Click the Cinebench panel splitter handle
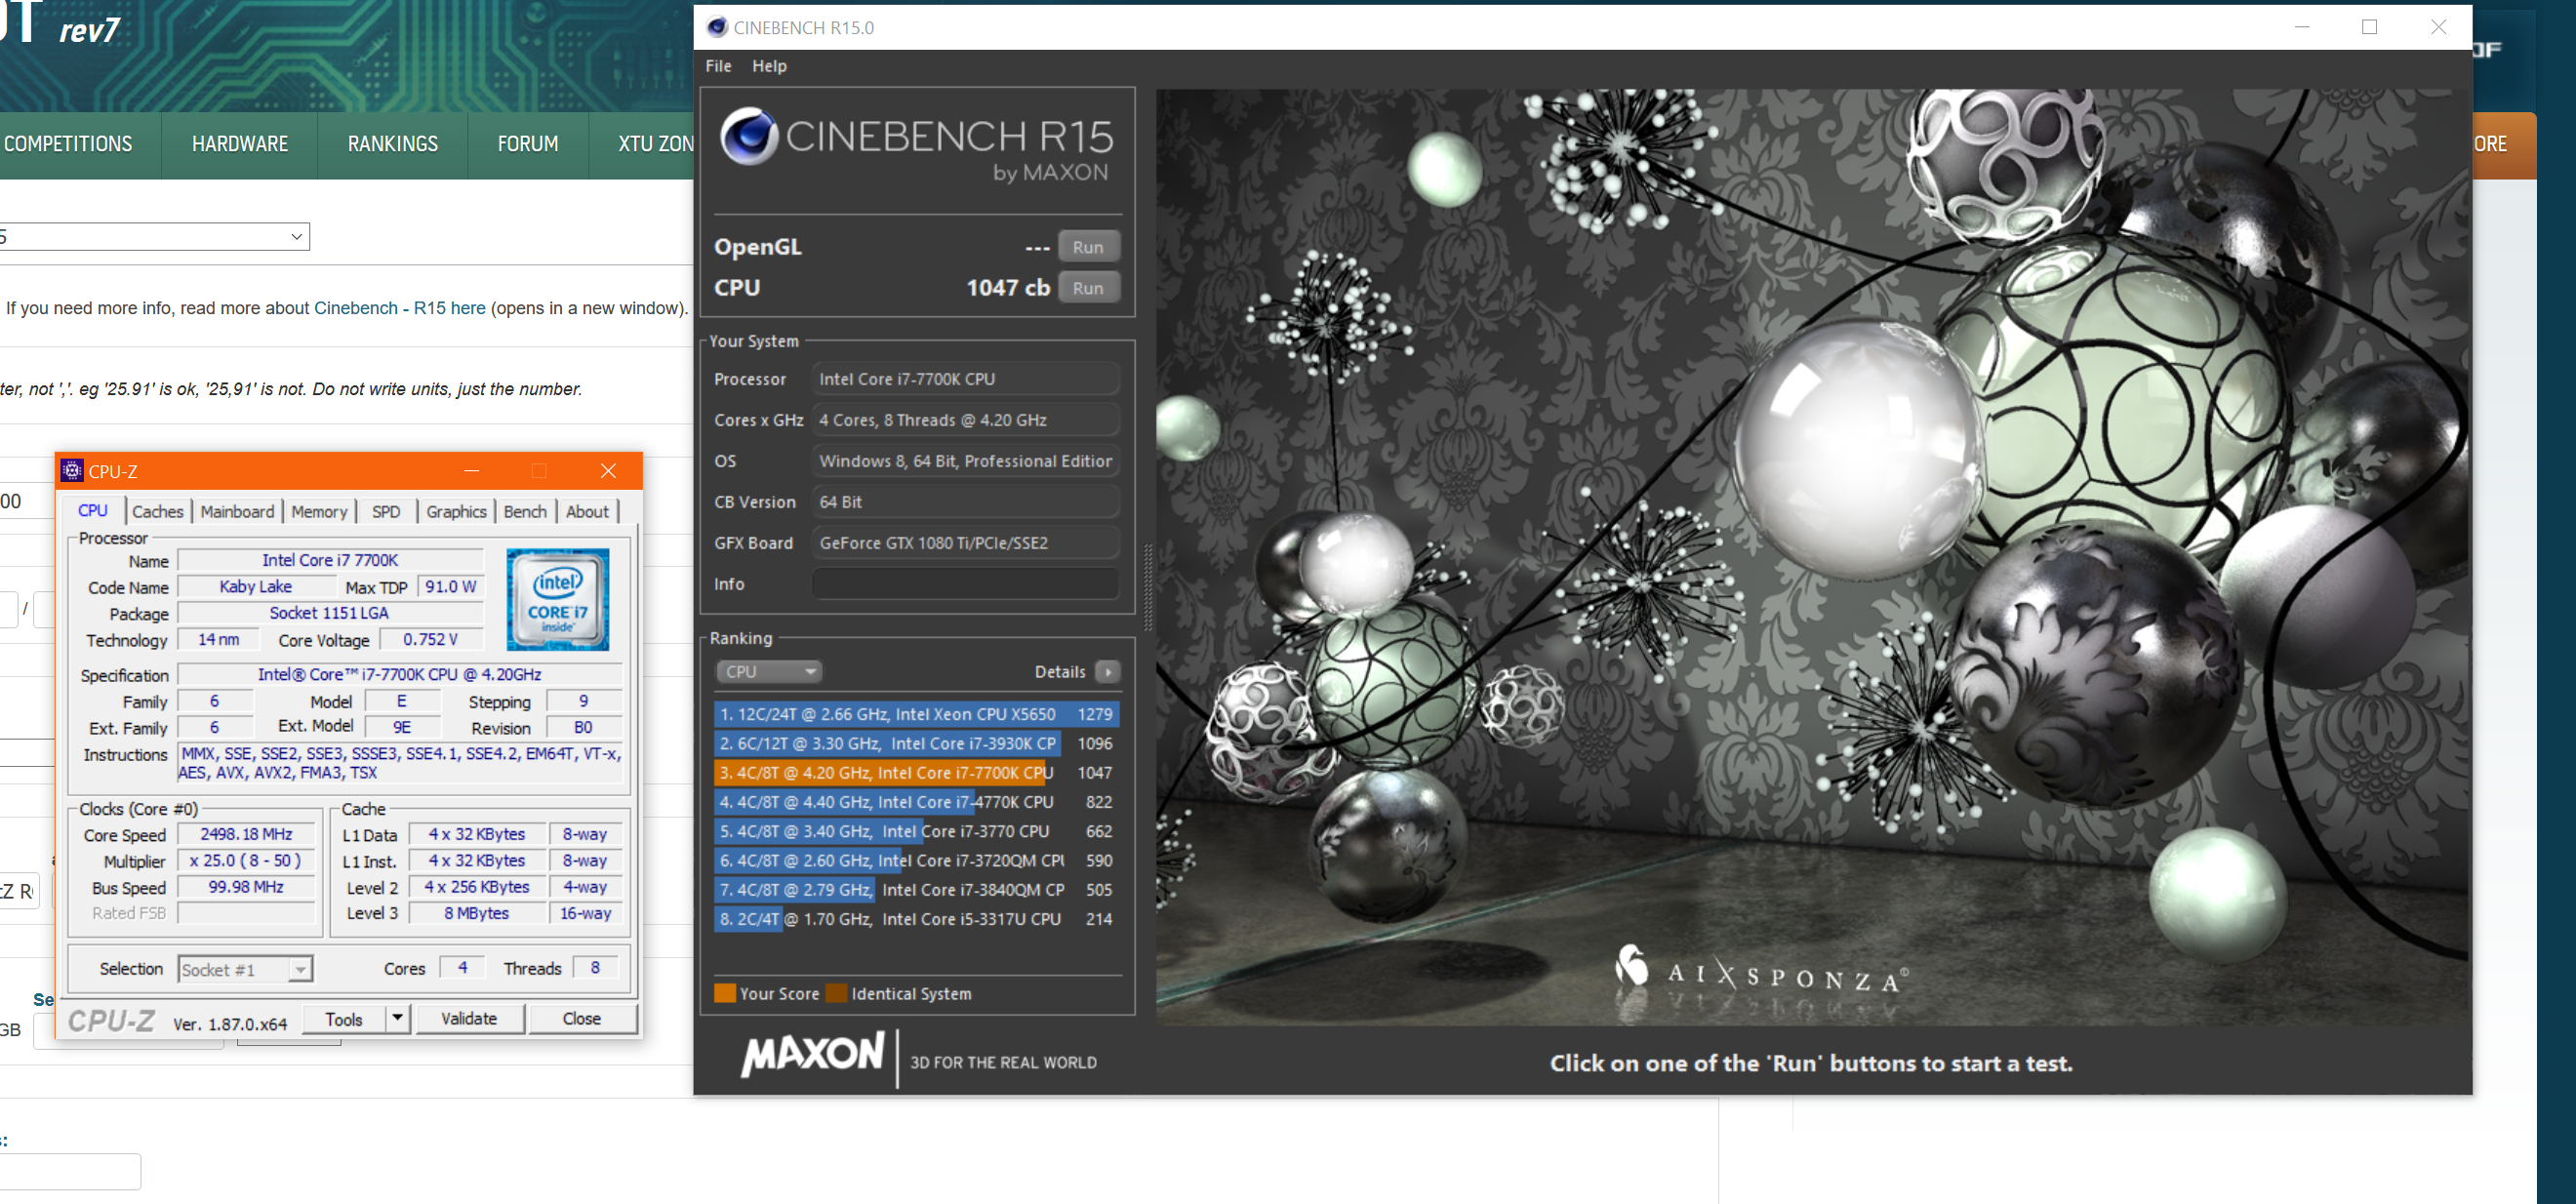The image size is (2576, 1204). 1147,589
